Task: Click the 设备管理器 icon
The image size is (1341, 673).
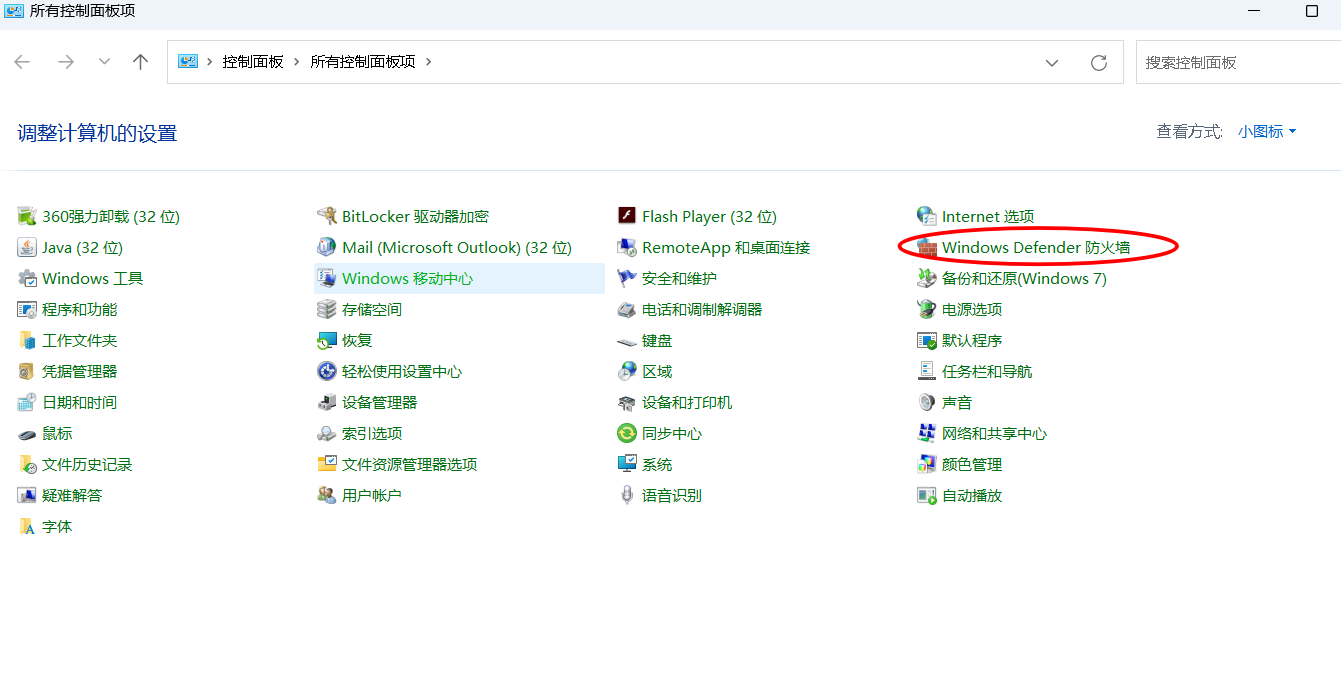Action: (x=327, y=402)
